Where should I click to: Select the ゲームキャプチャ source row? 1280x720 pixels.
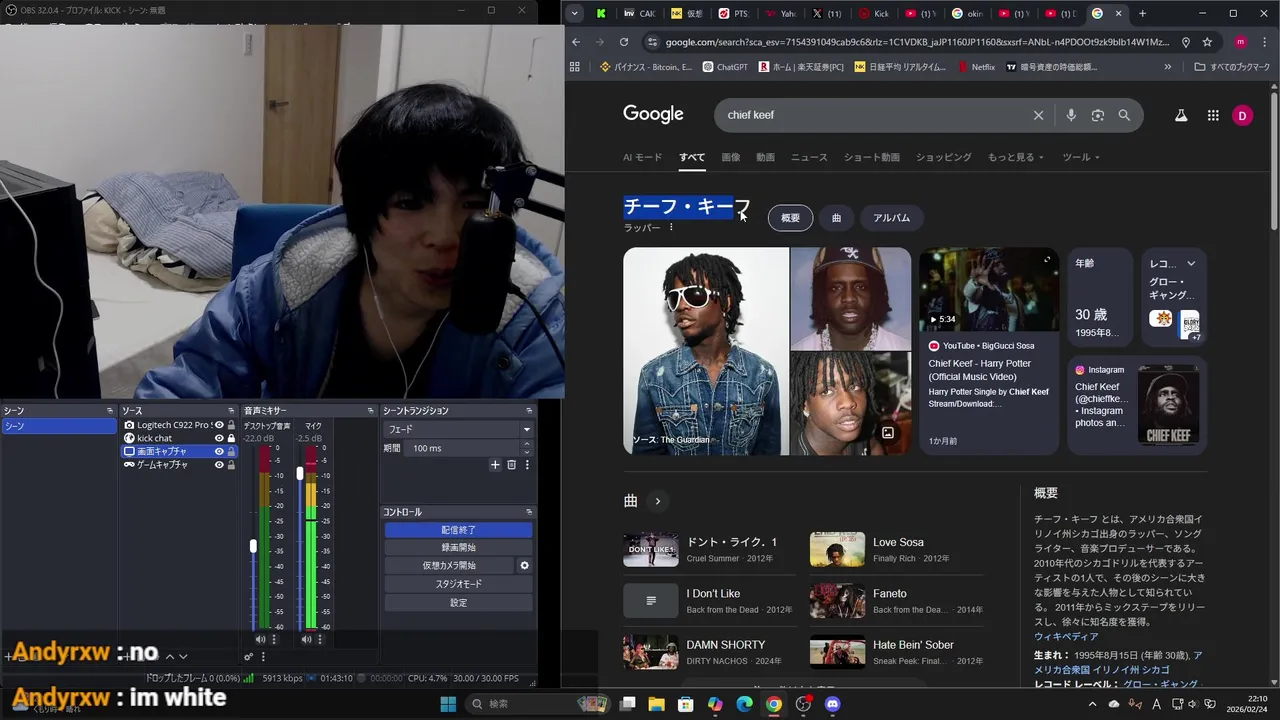point(177,464)
